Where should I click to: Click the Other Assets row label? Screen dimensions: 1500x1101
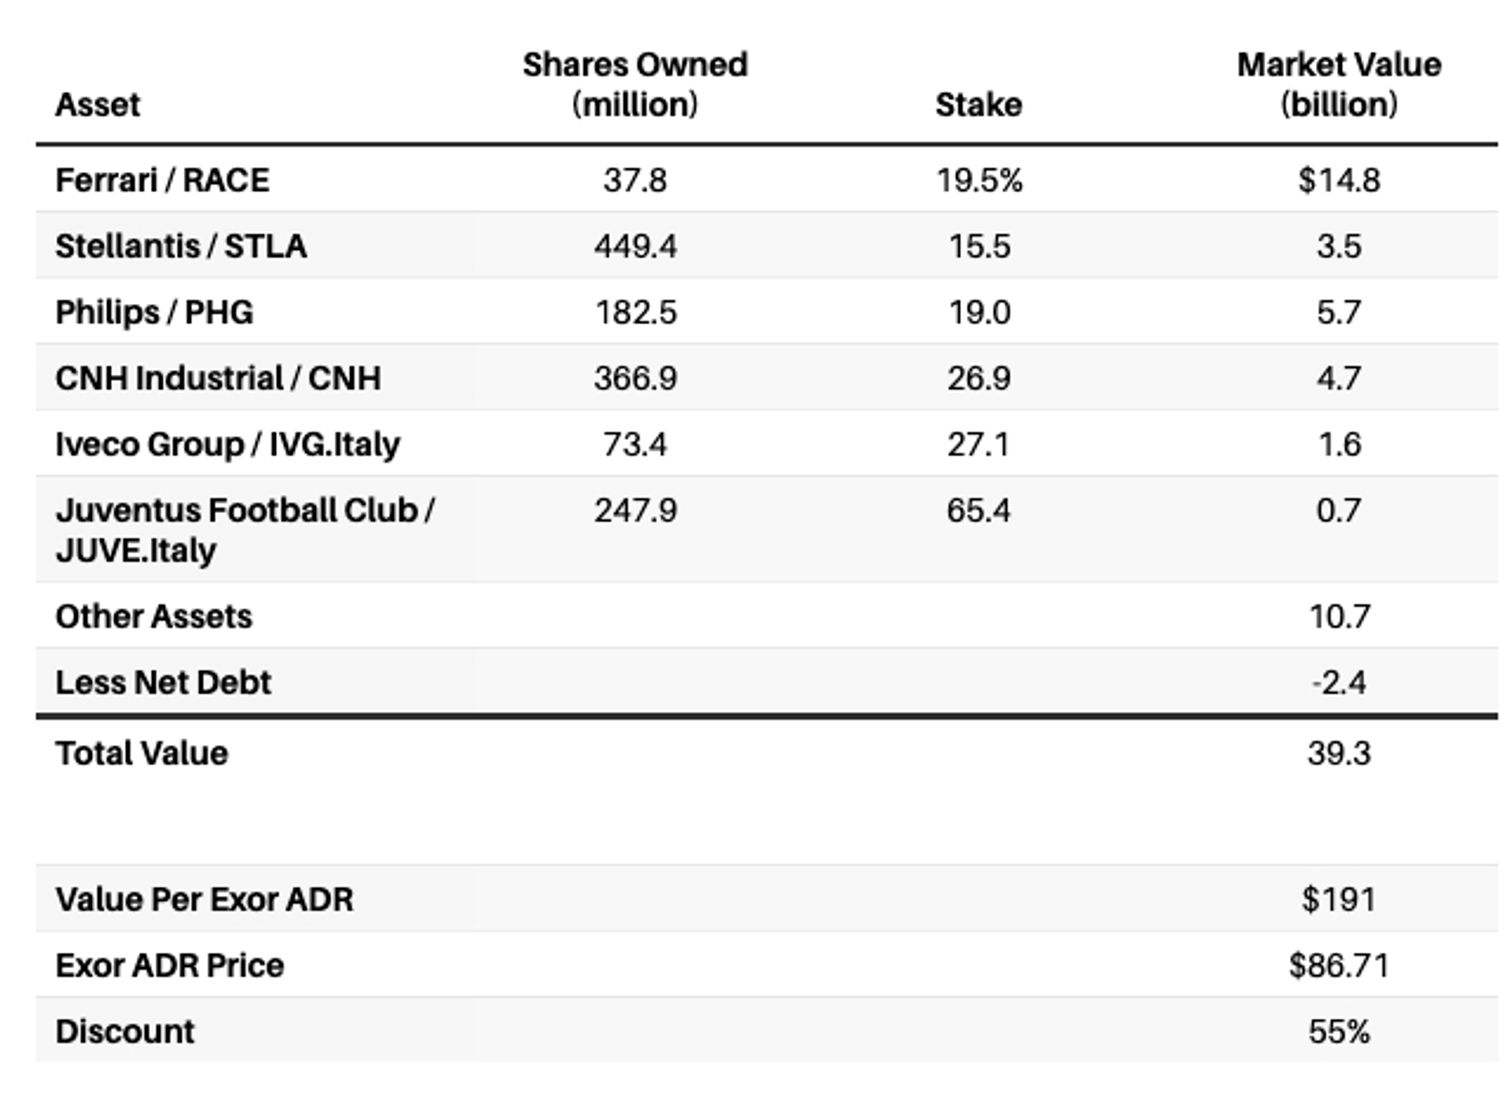pyautogui.click(x=154, y=616)
